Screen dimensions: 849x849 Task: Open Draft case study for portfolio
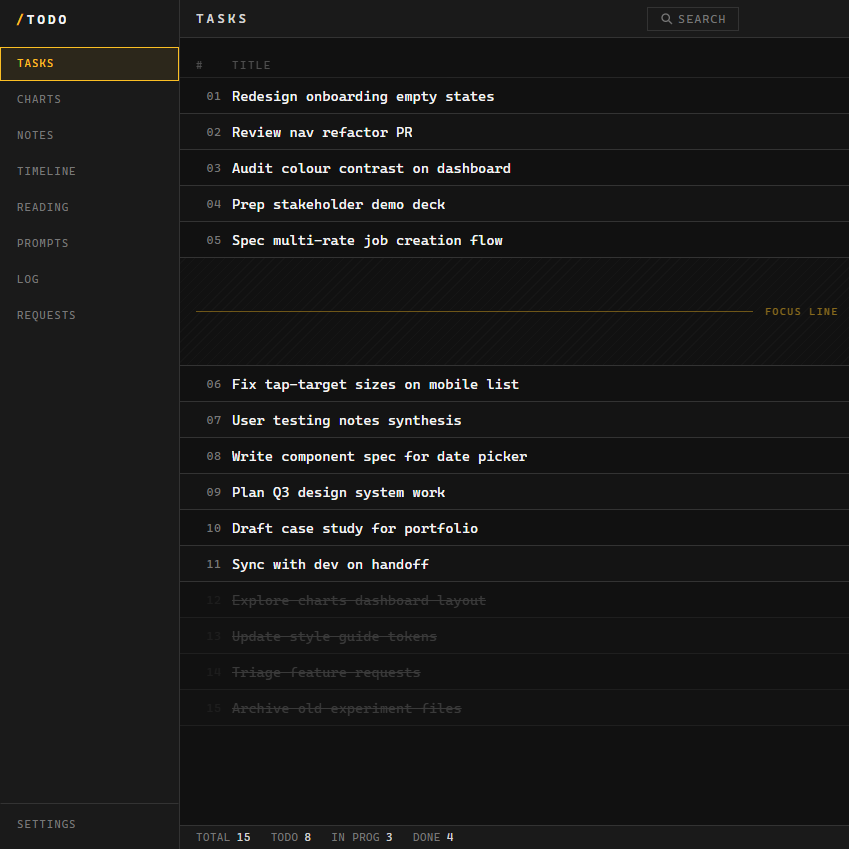pos(514,528)
